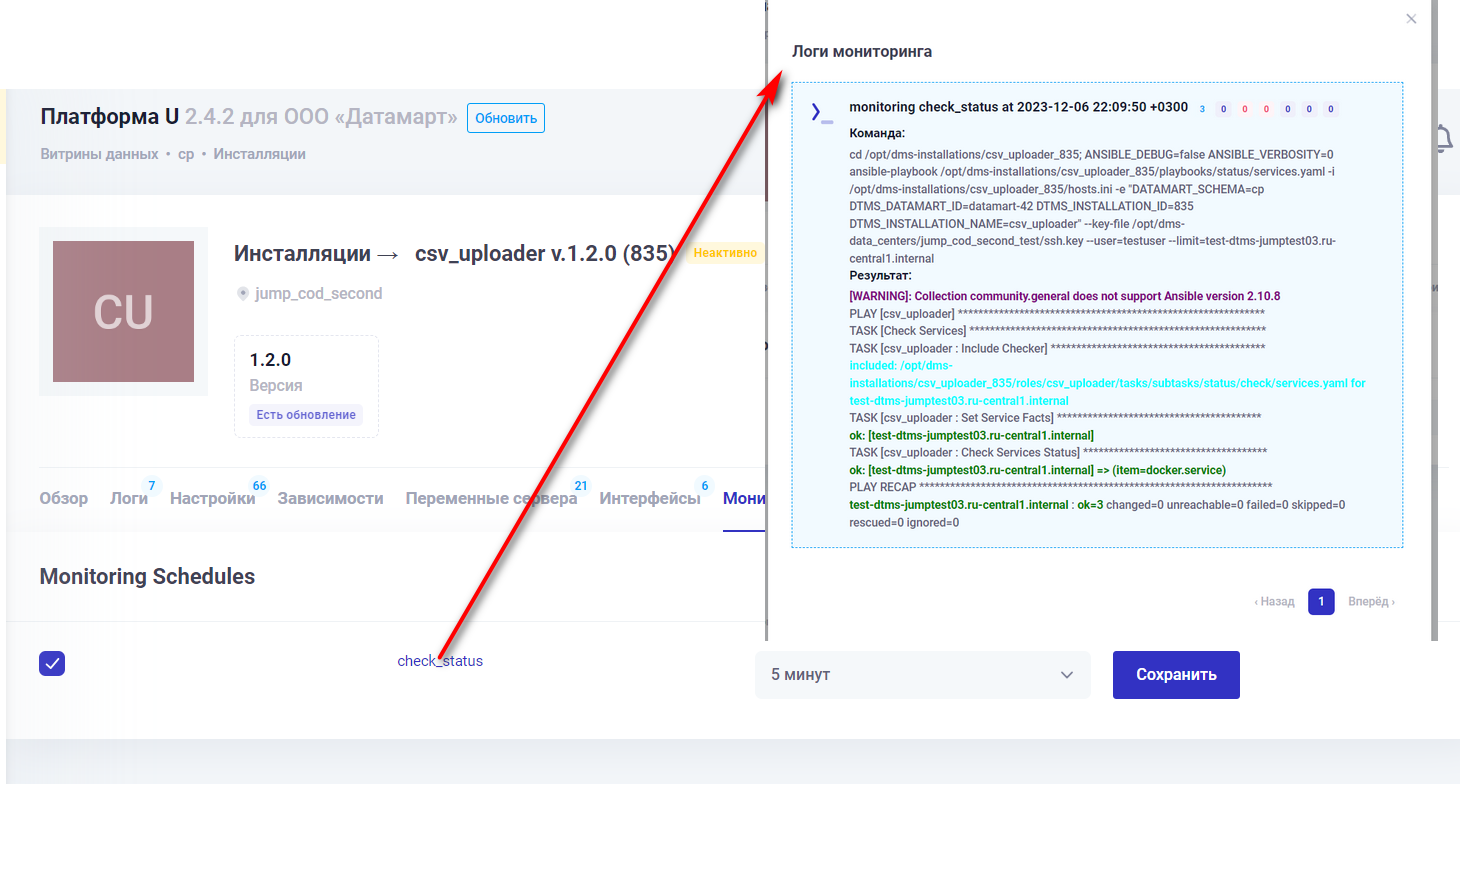Click the CU installation avatar

(123, 311)
